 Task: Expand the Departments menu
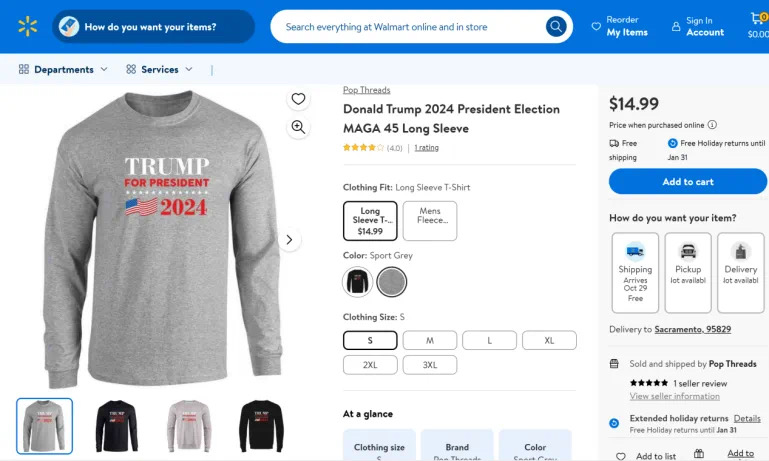coord(63,70)
